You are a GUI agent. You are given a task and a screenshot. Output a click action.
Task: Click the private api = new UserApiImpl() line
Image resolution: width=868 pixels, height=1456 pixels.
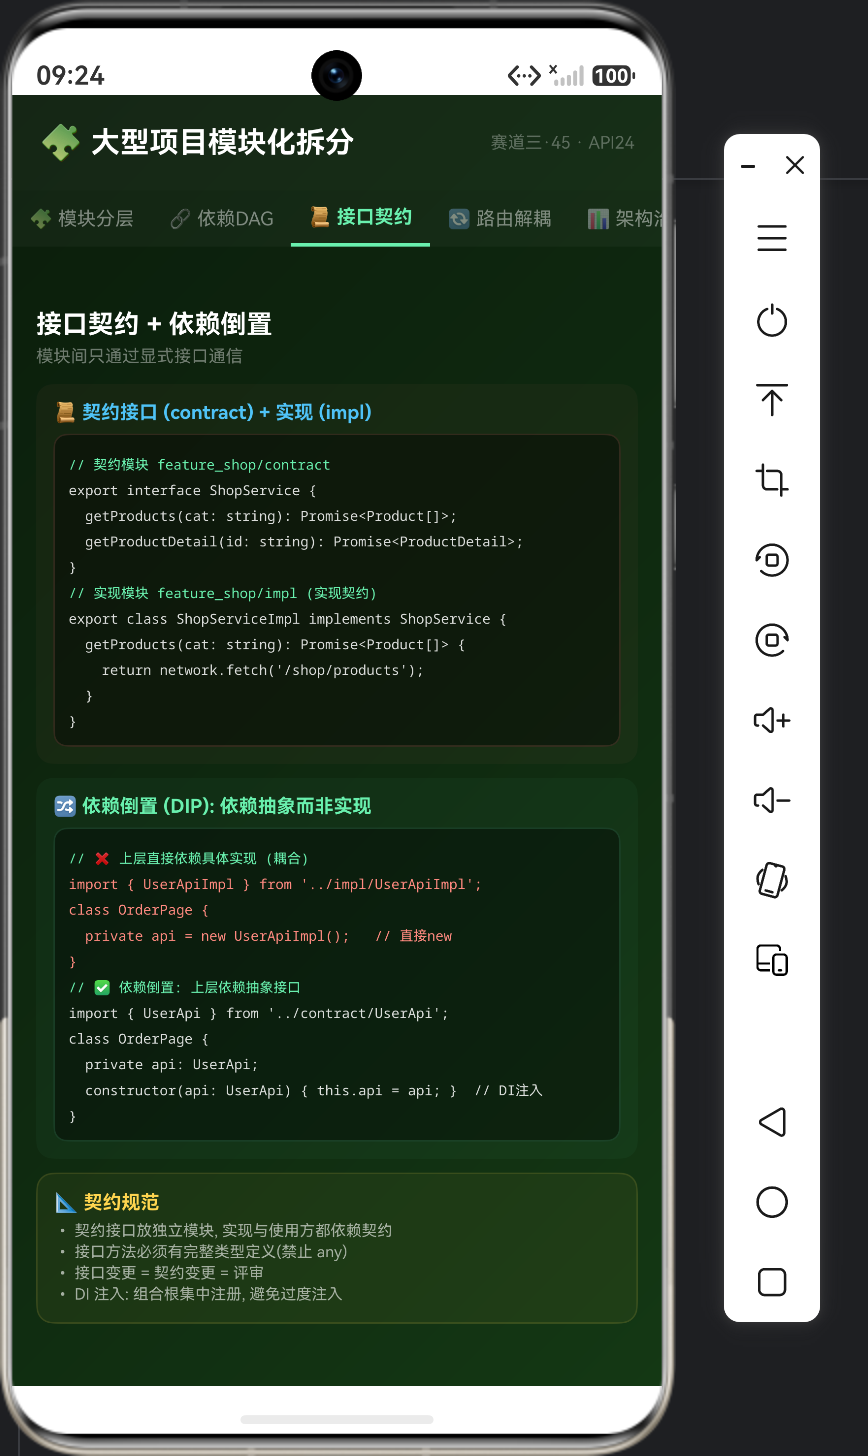(x=268, y=937)
